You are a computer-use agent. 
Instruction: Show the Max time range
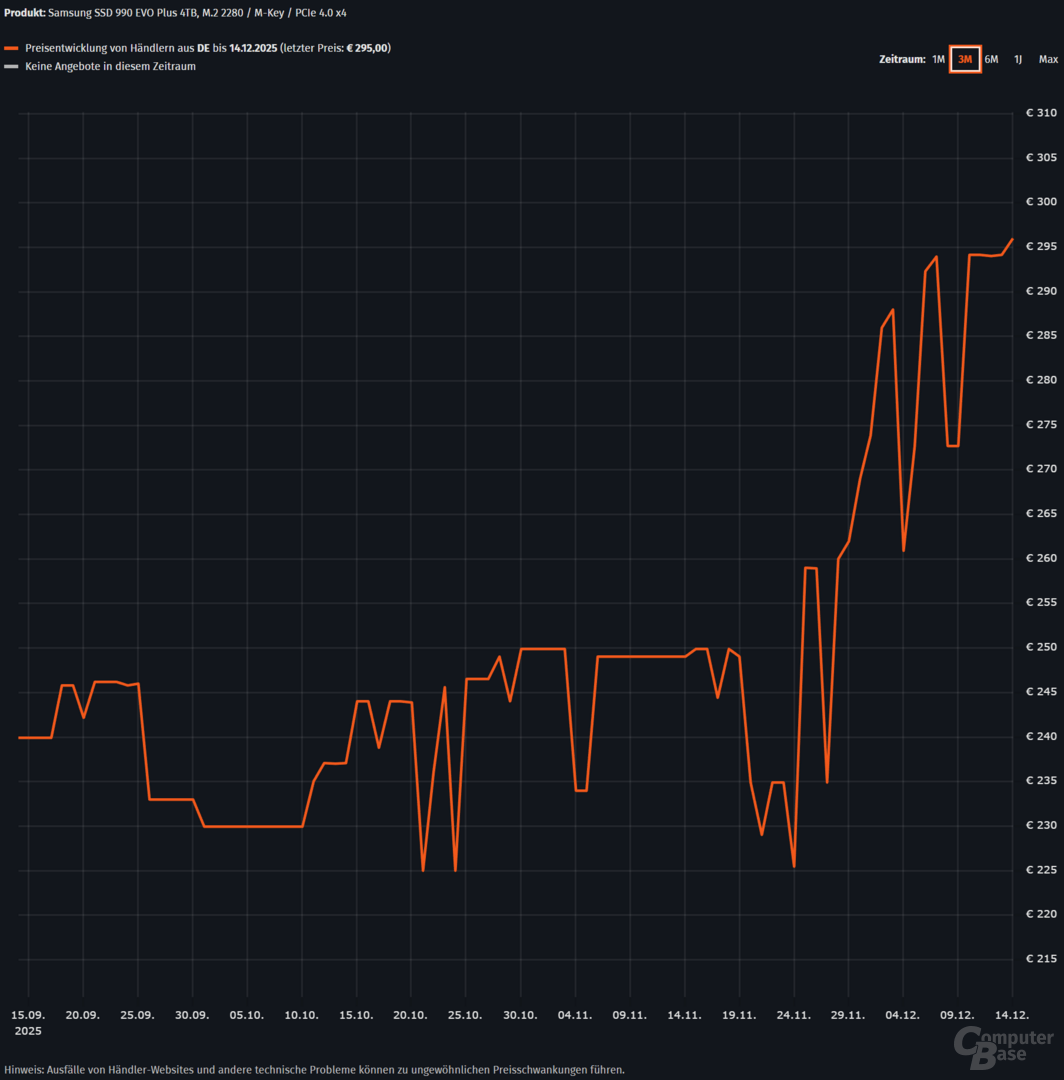(1047, 60)
